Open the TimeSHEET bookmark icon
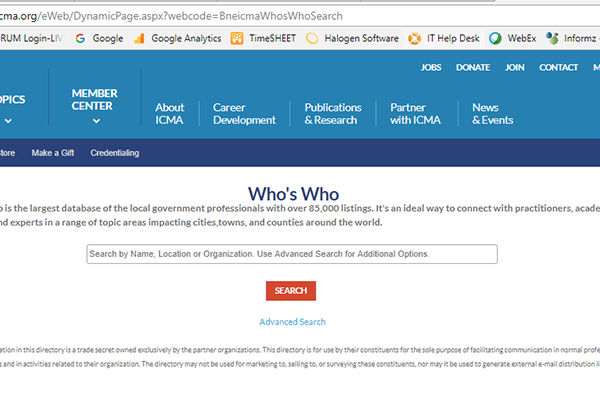 pyautogui.click(x=237, y=38)
